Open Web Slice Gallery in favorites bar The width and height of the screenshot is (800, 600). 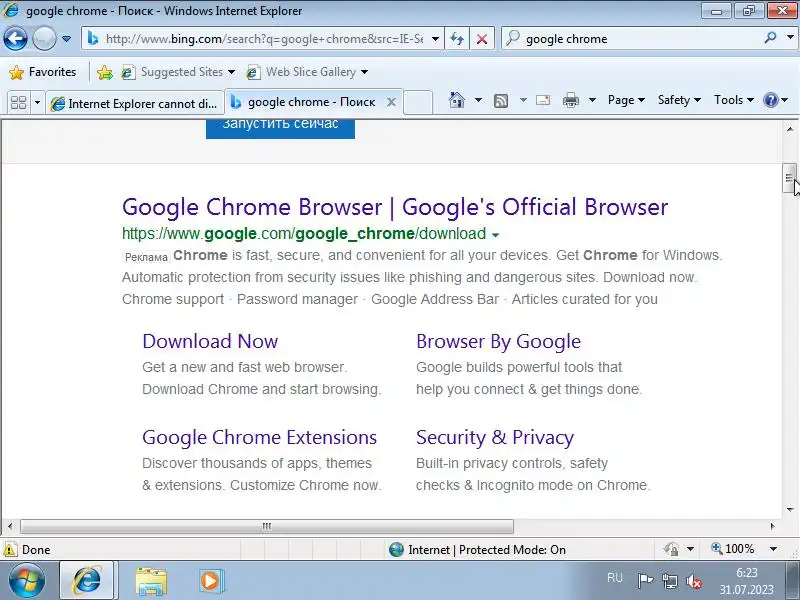pyautogui.click(x=307, y=72)
